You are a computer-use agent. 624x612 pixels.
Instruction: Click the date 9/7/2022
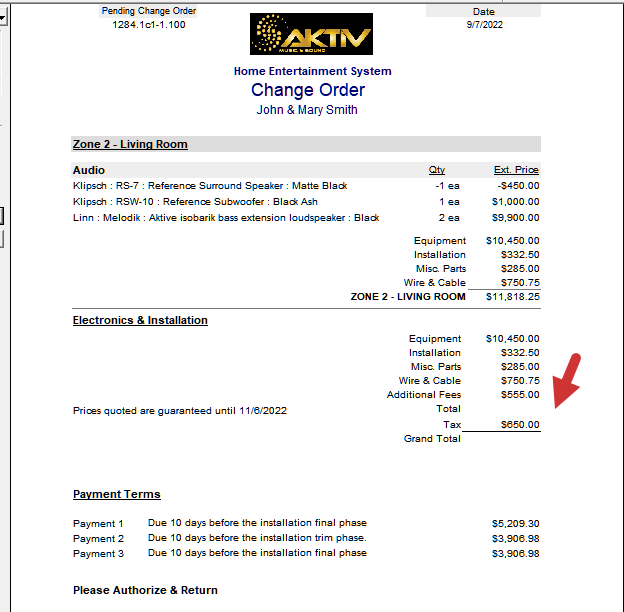[484, 25]
